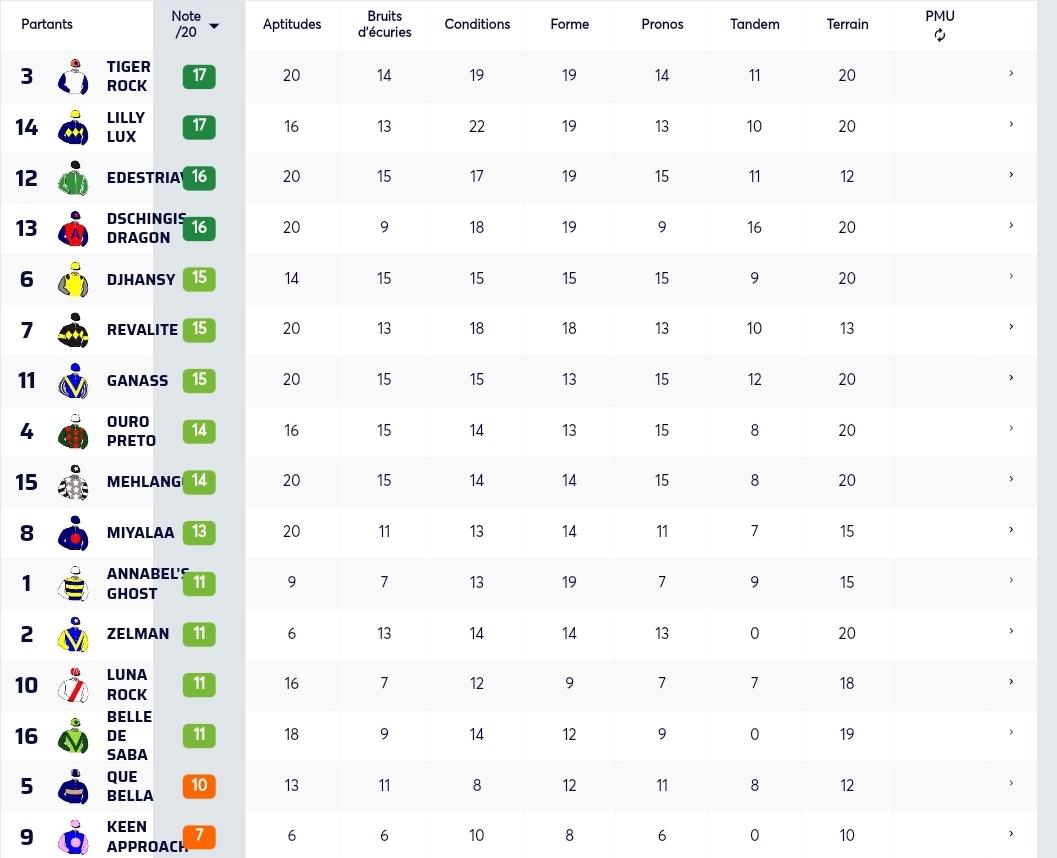Screen dimensions: 1057x858
Task: Click Revalite's black and yellow silk icon
Action: coord(73,330)
